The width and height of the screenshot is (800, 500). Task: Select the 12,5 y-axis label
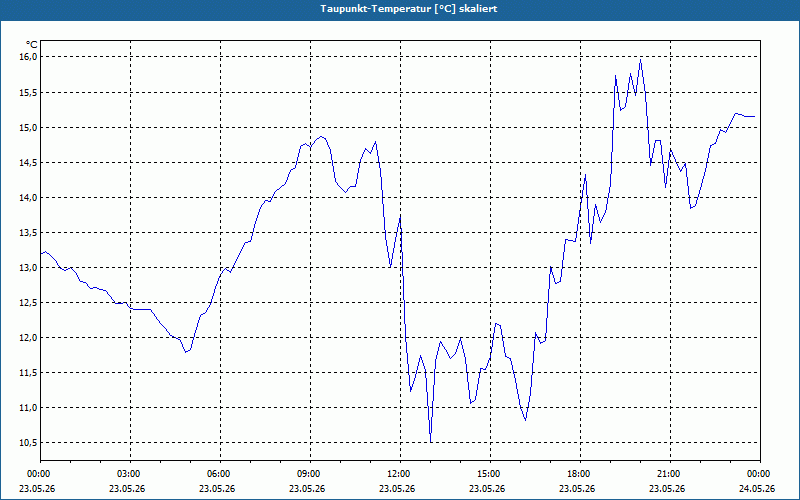[29, 303]
